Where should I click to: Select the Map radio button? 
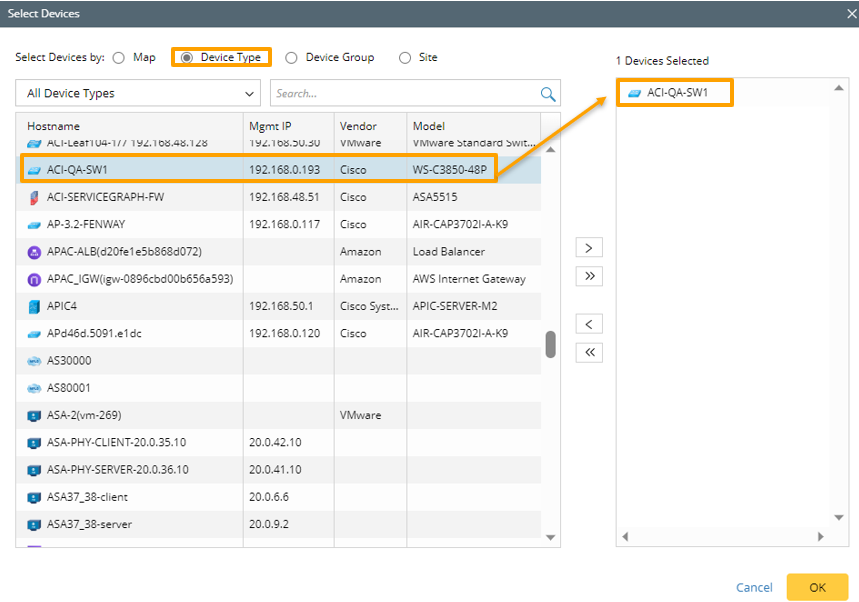119,58
